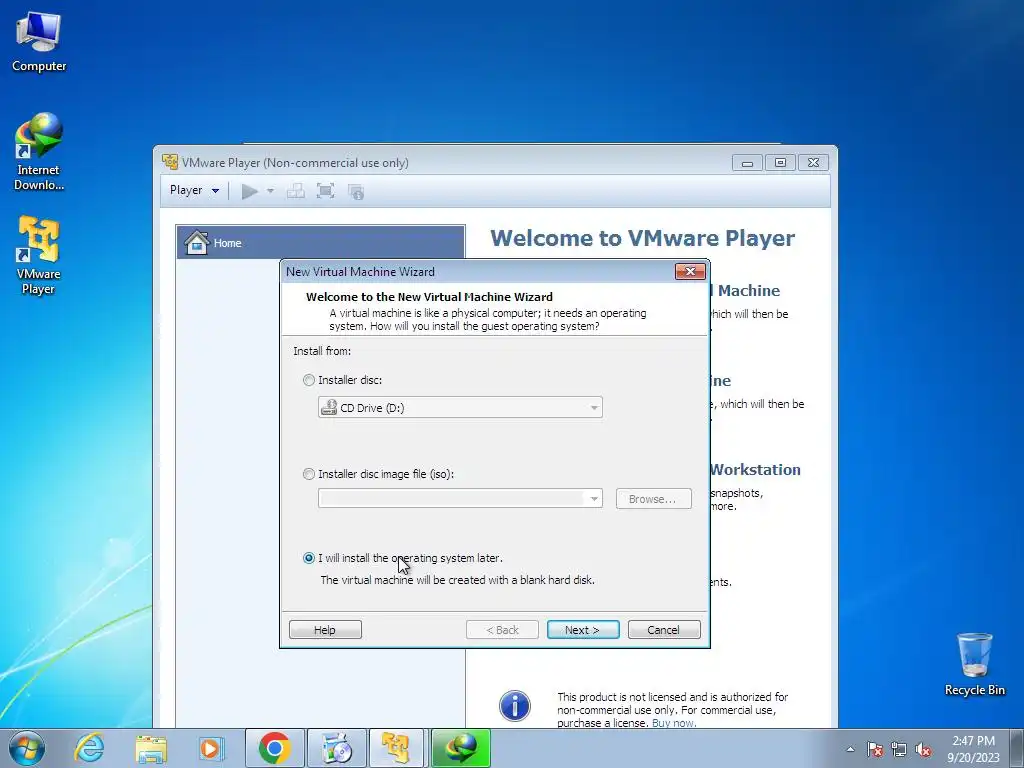Open Windows Explorer from the taskbar
Screen dimensions: 1024x768
tap(151, 748)
